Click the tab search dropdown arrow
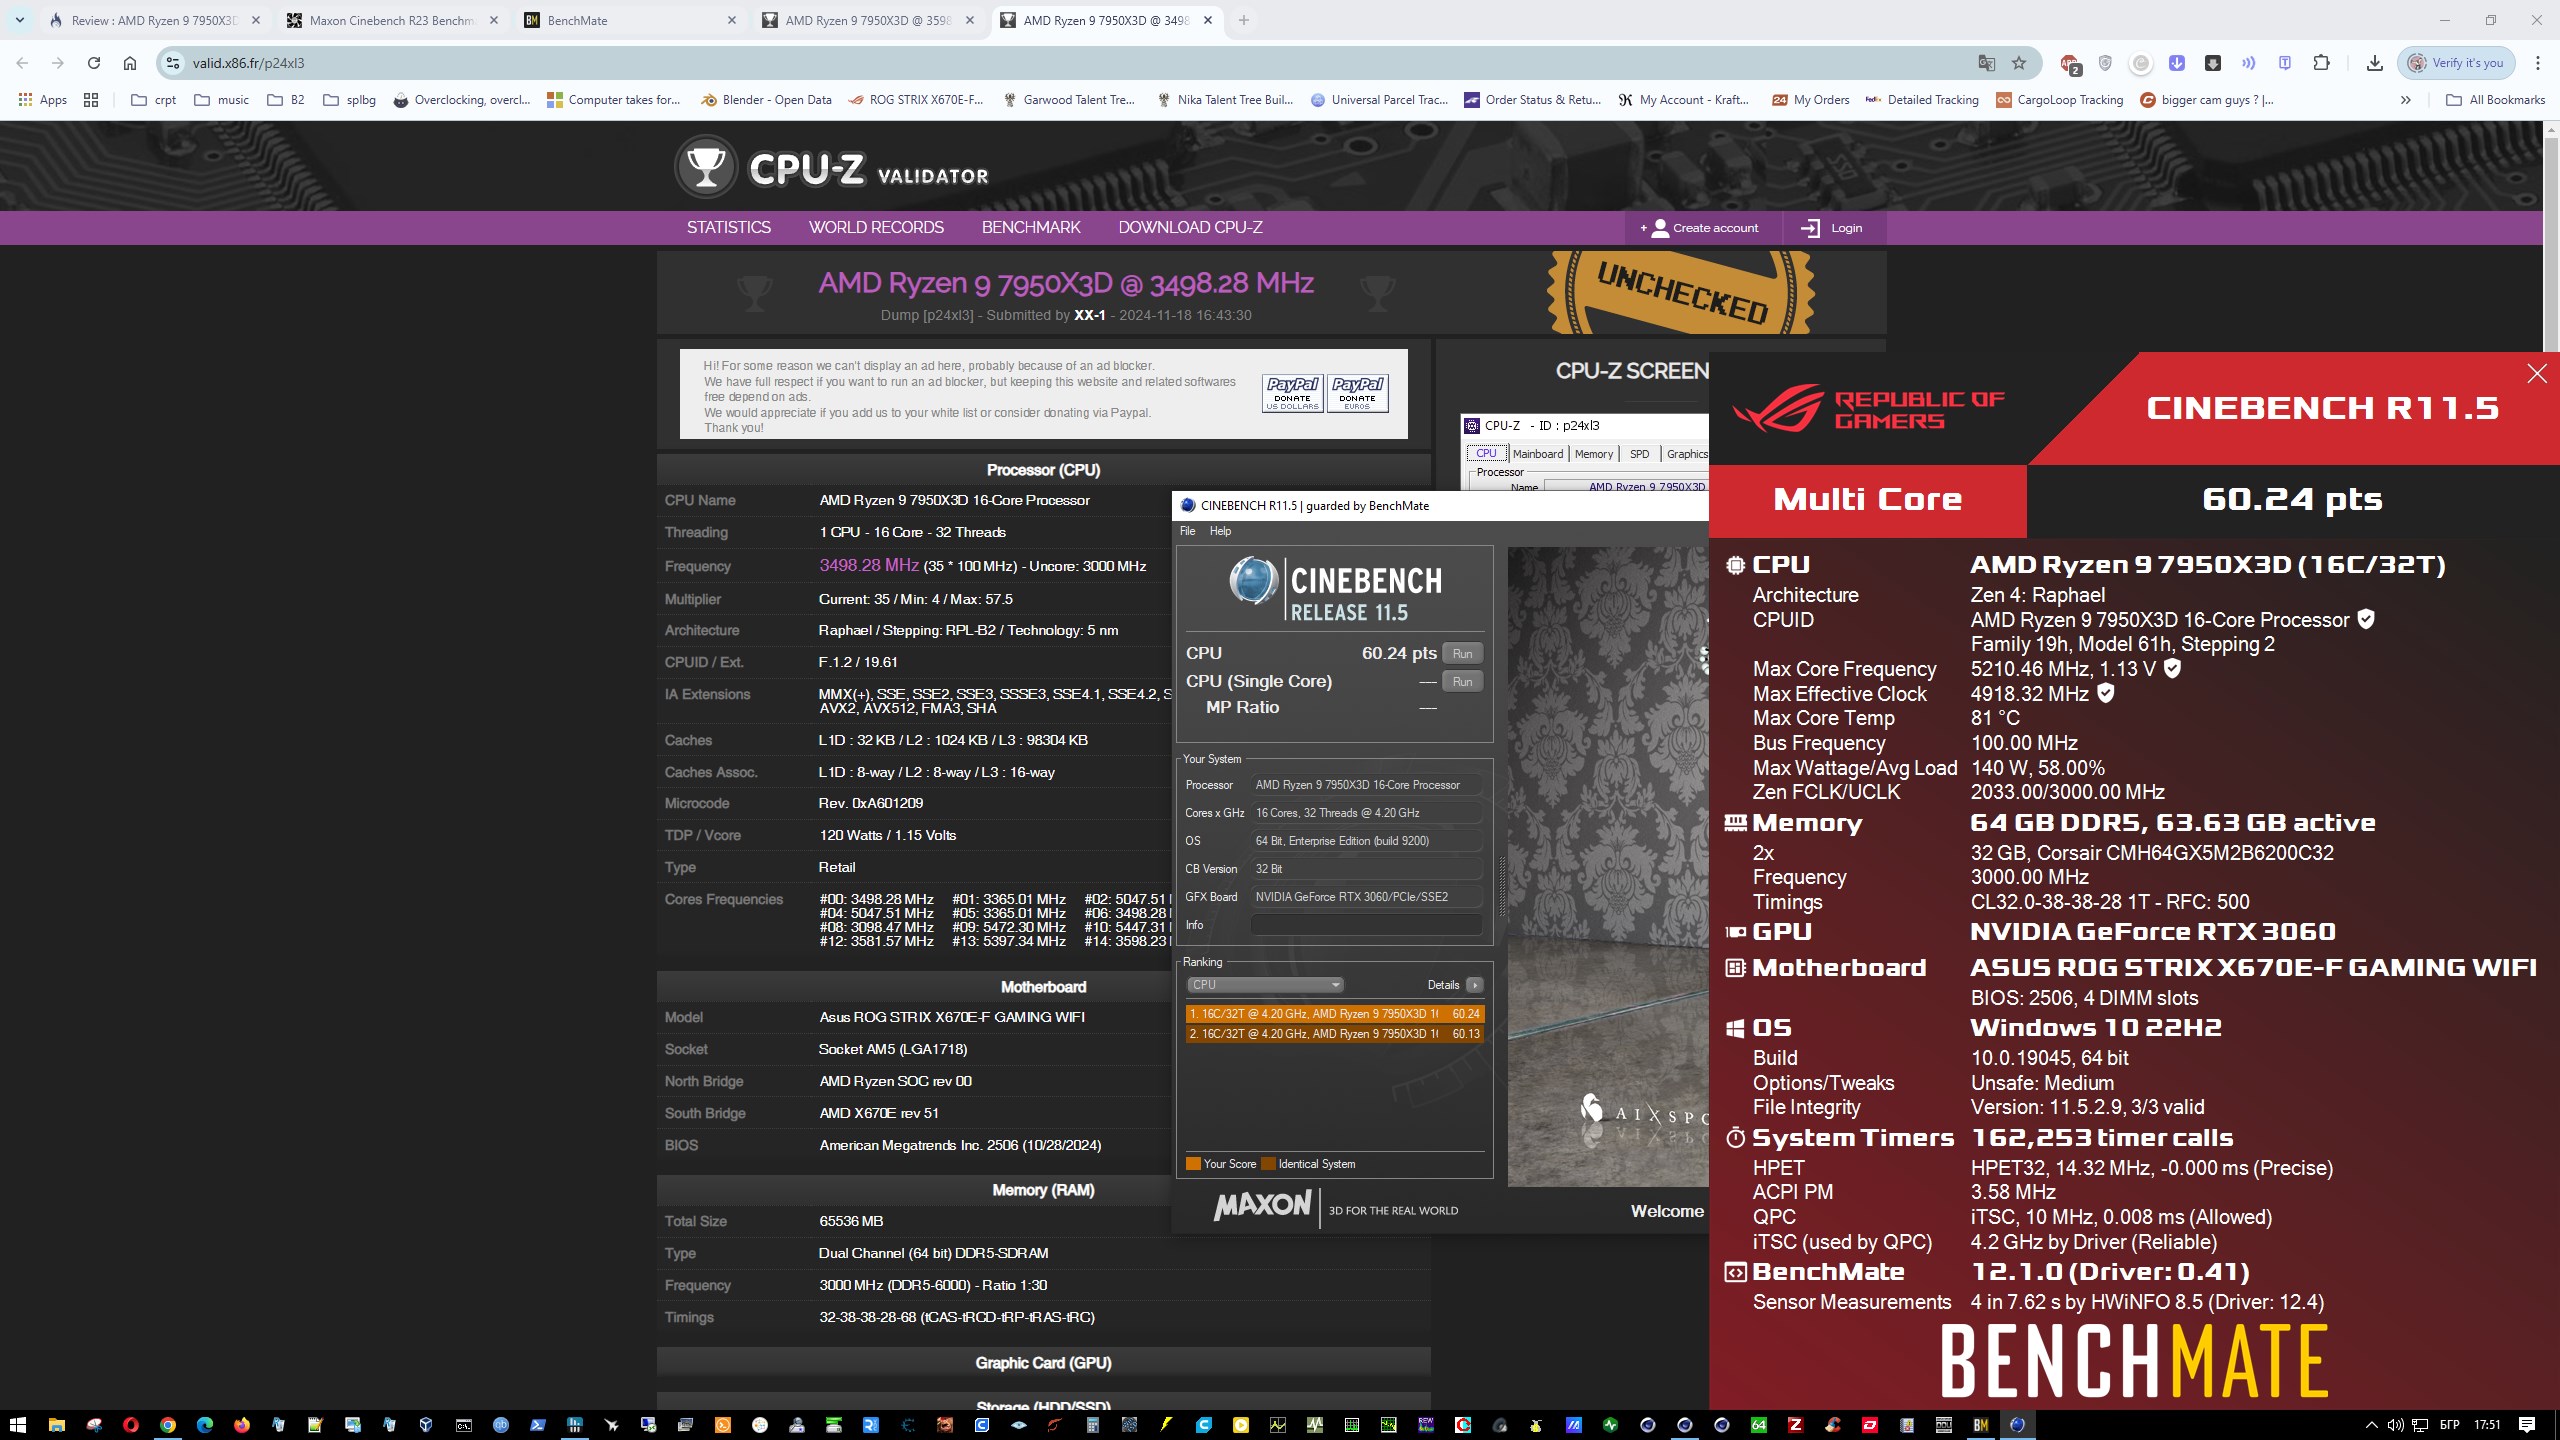 pyautogui.click(x=19, y=20)
